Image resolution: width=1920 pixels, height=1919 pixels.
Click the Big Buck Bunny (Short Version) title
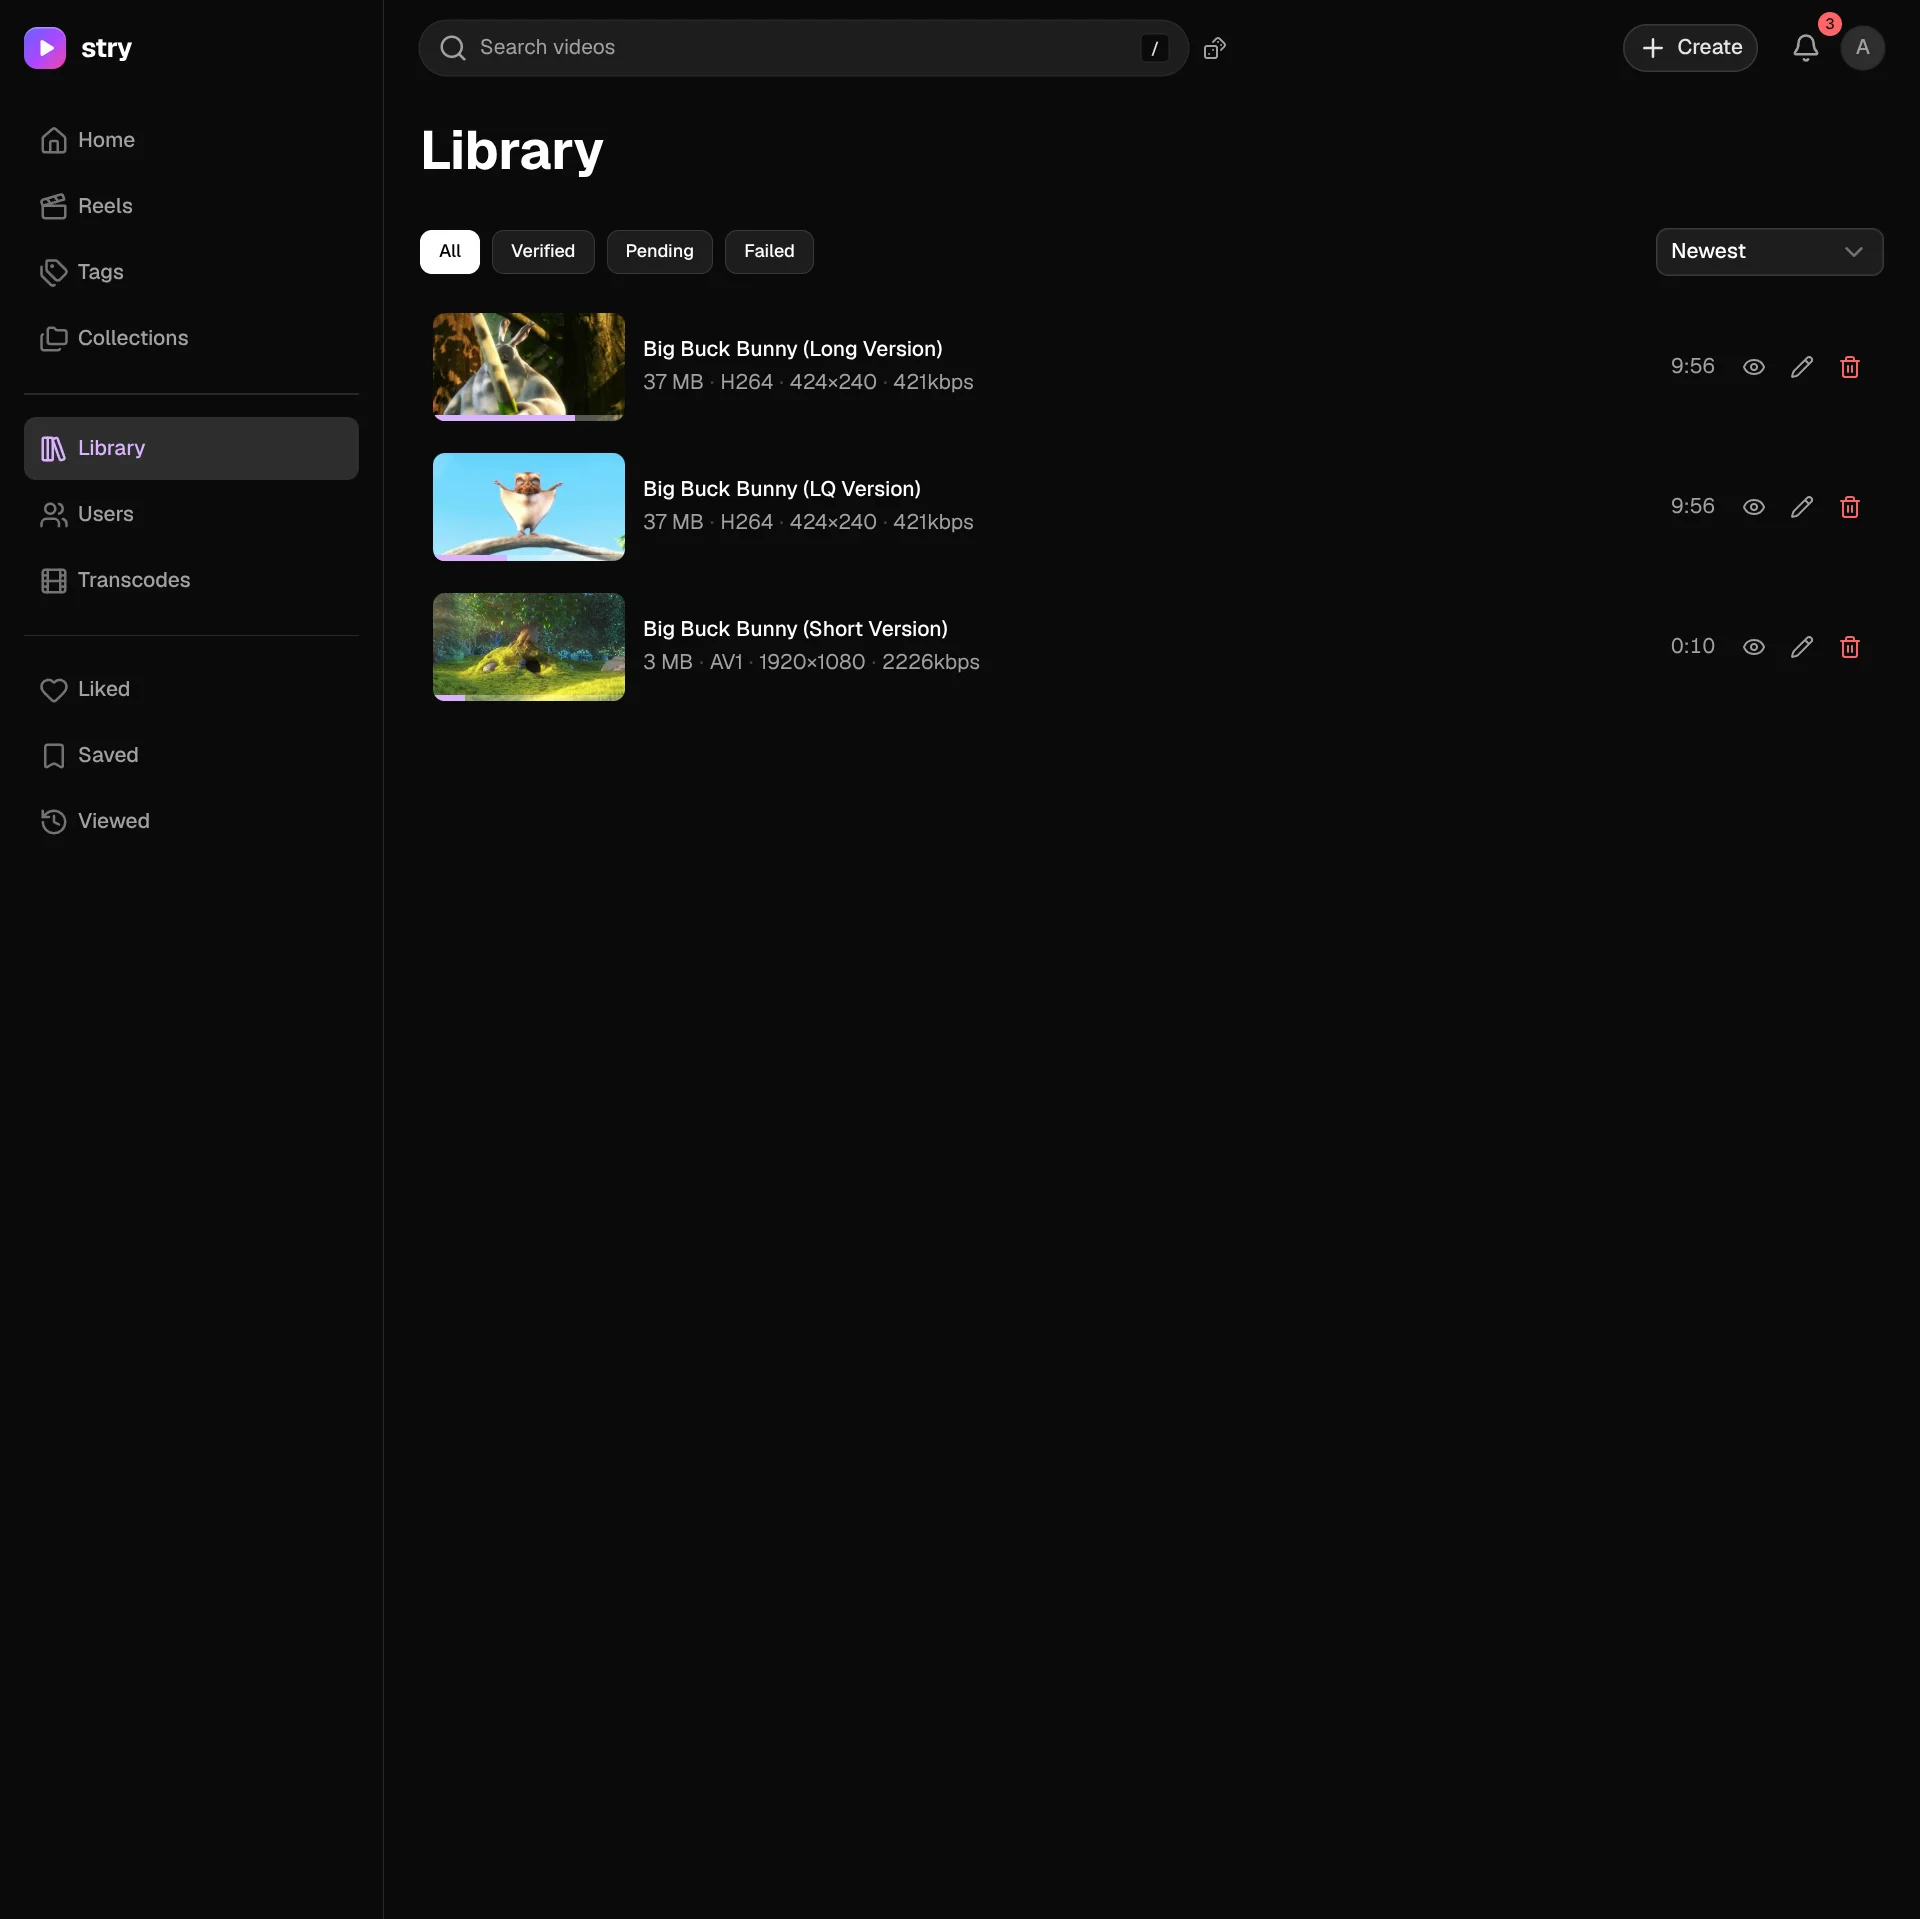tap(795, 629)
